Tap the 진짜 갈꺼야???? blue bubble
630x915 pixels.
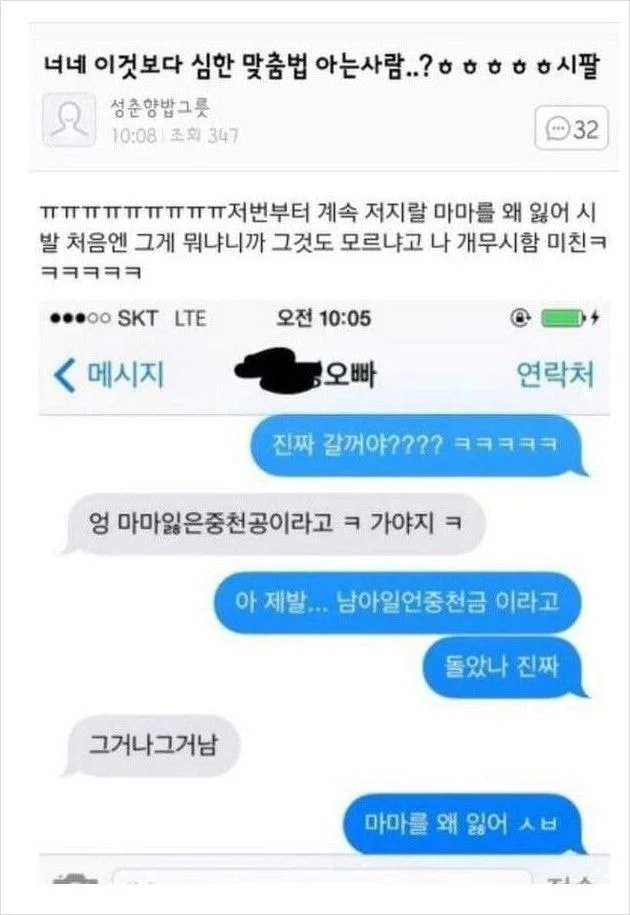pyautogui.click(x=416, y=446)
